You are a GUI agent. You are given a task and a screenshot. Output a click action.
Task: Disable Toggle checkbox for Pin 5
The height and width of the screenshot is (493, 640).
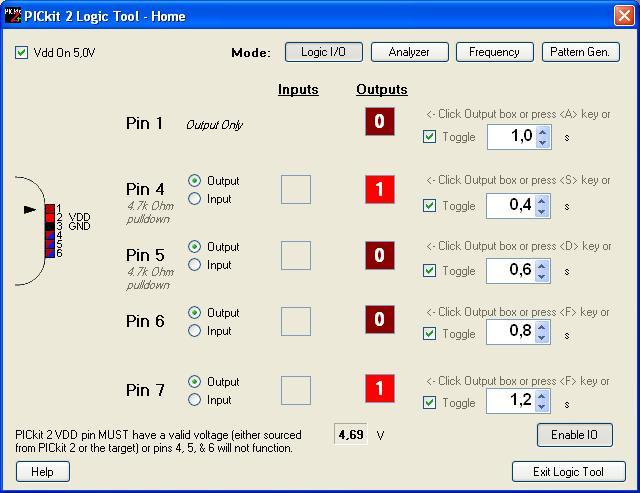click(x=429, y=271)
